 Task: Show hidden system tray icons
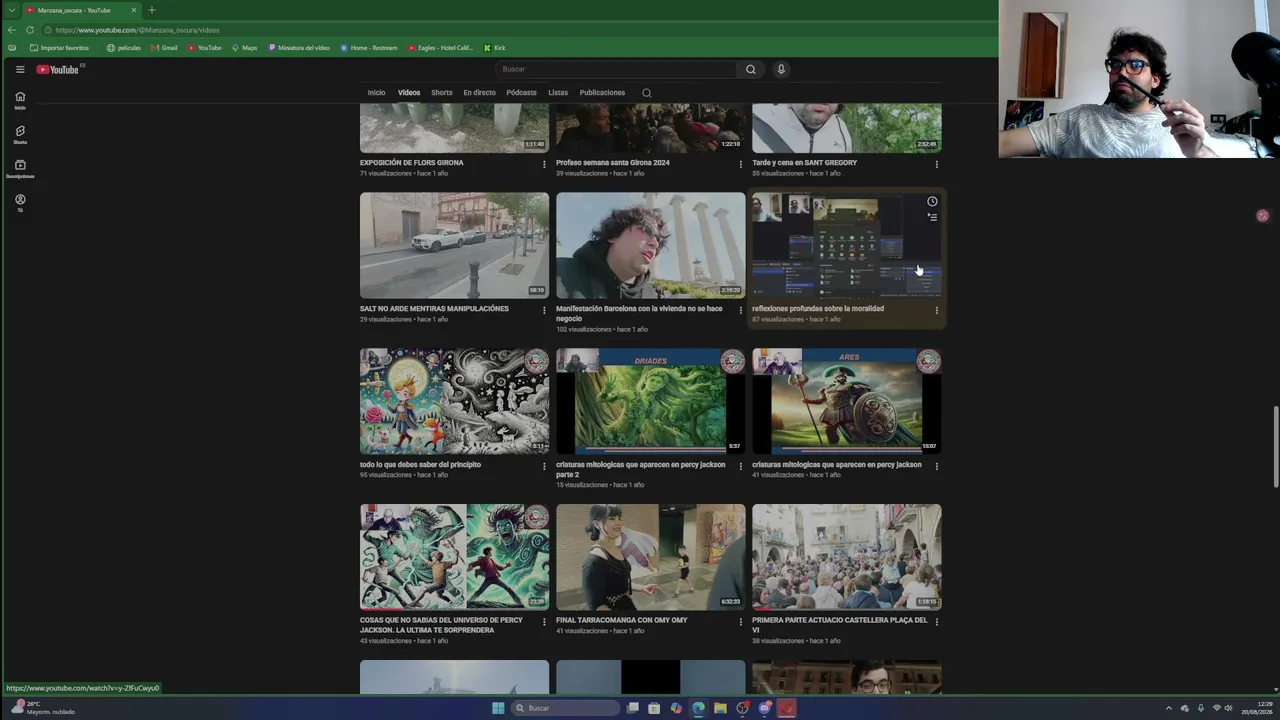(1168, 708)
